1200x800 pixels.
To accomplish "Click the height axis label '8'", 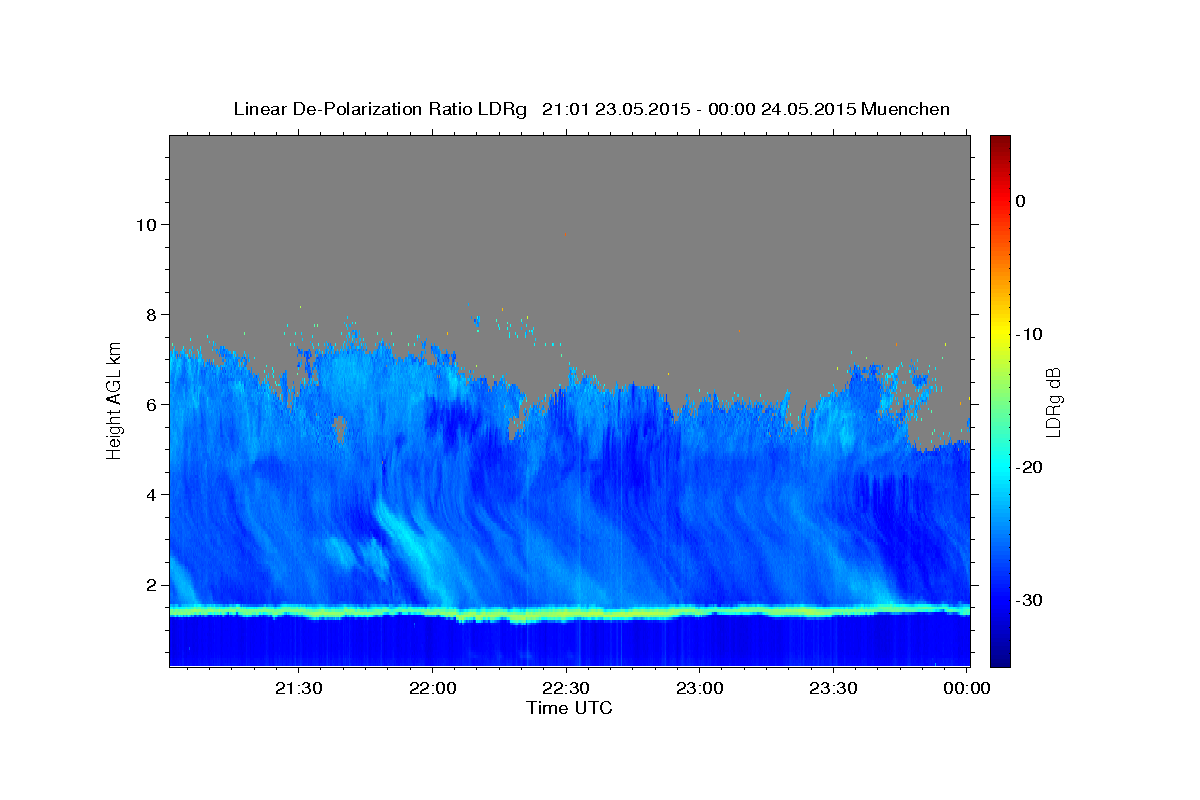I will tap(149, 314).
